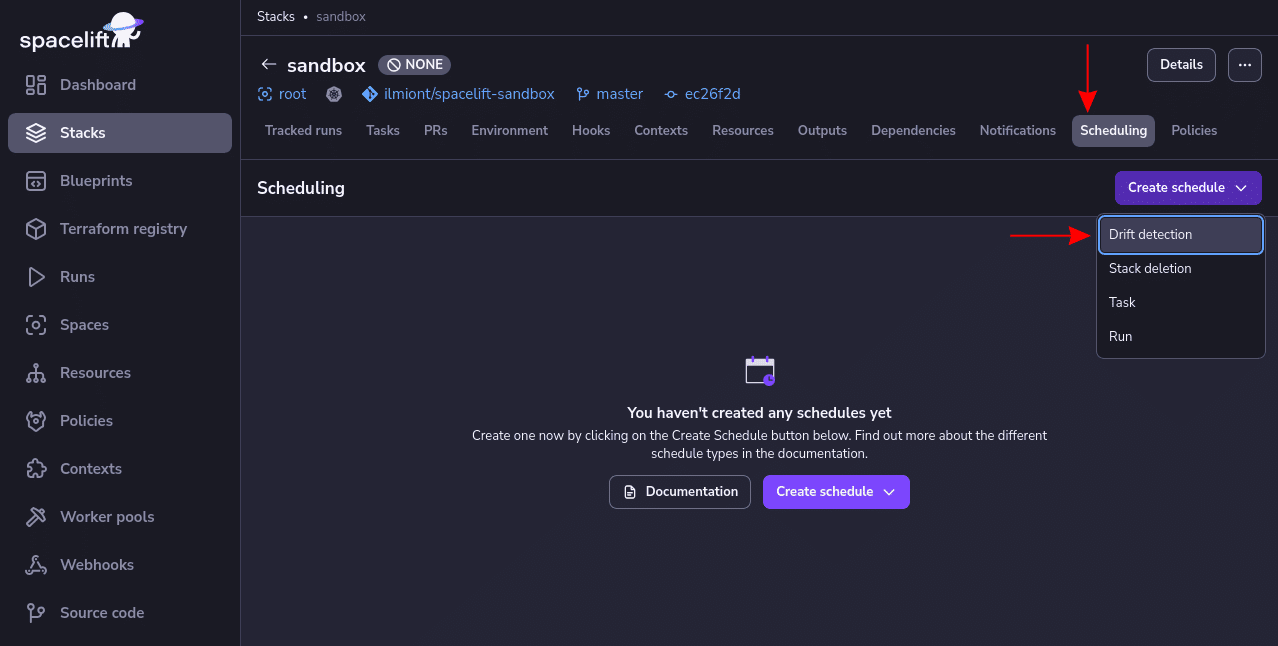The width and height of the screenshot is (1278, 646).
Task: Open the Policies tab in the stack
Action: [1194, 131]
